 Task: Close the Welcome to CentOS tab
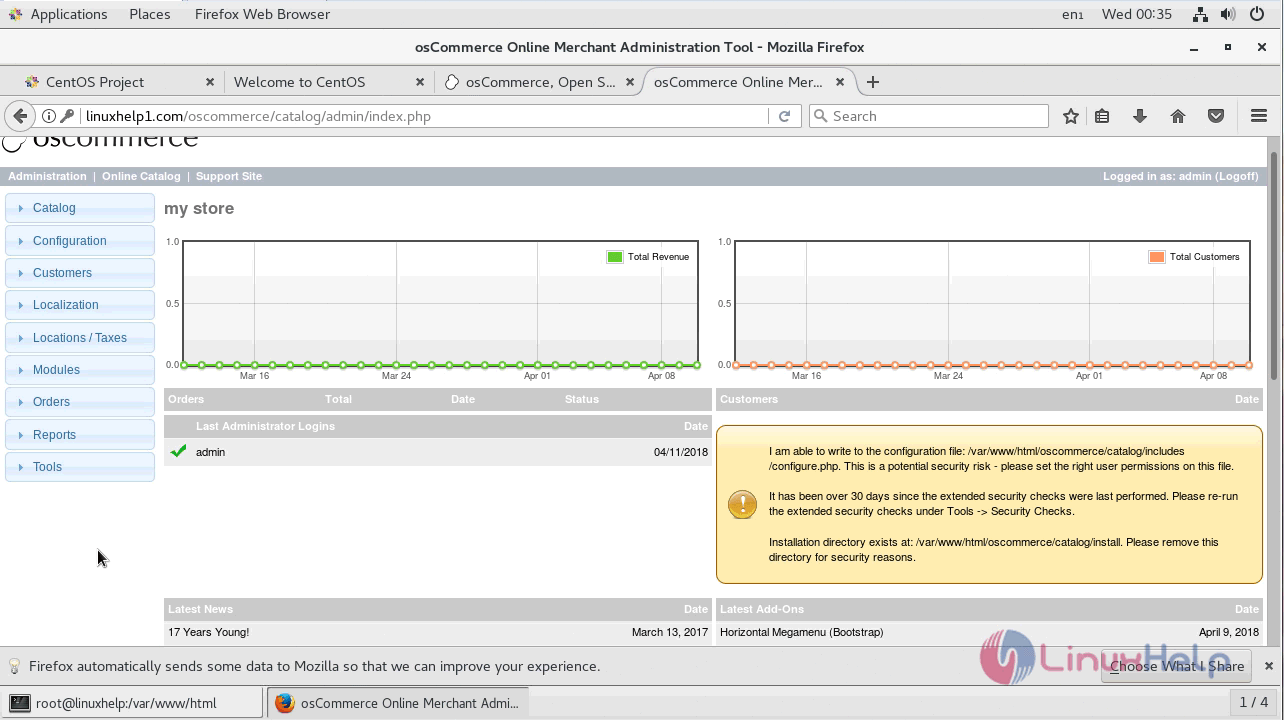(x=420, y=82)
